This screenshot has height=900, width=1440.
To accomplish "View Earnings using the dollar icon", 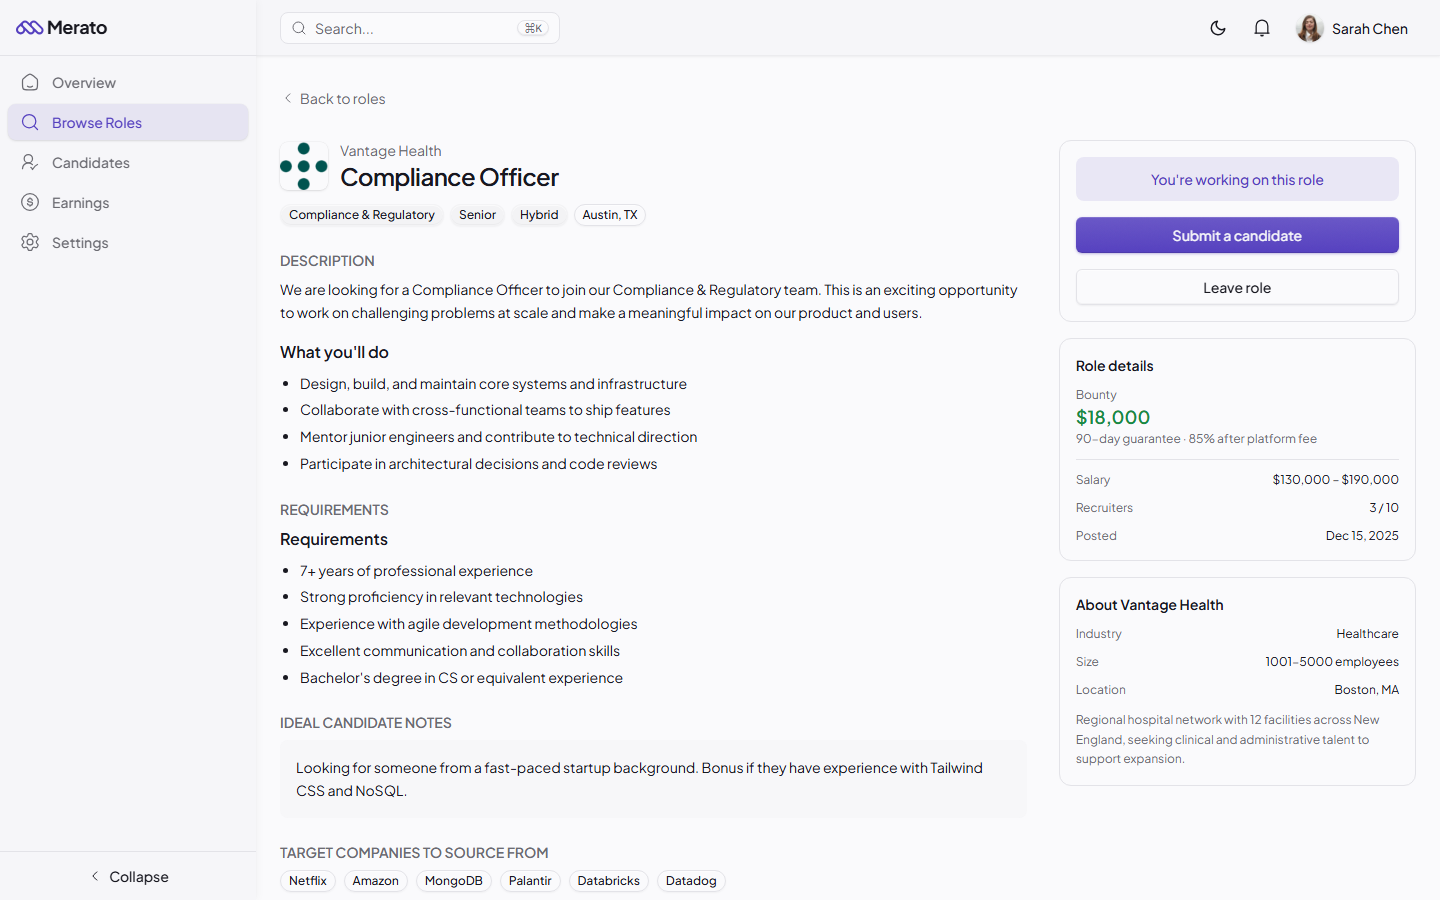I will coord(30,202).
